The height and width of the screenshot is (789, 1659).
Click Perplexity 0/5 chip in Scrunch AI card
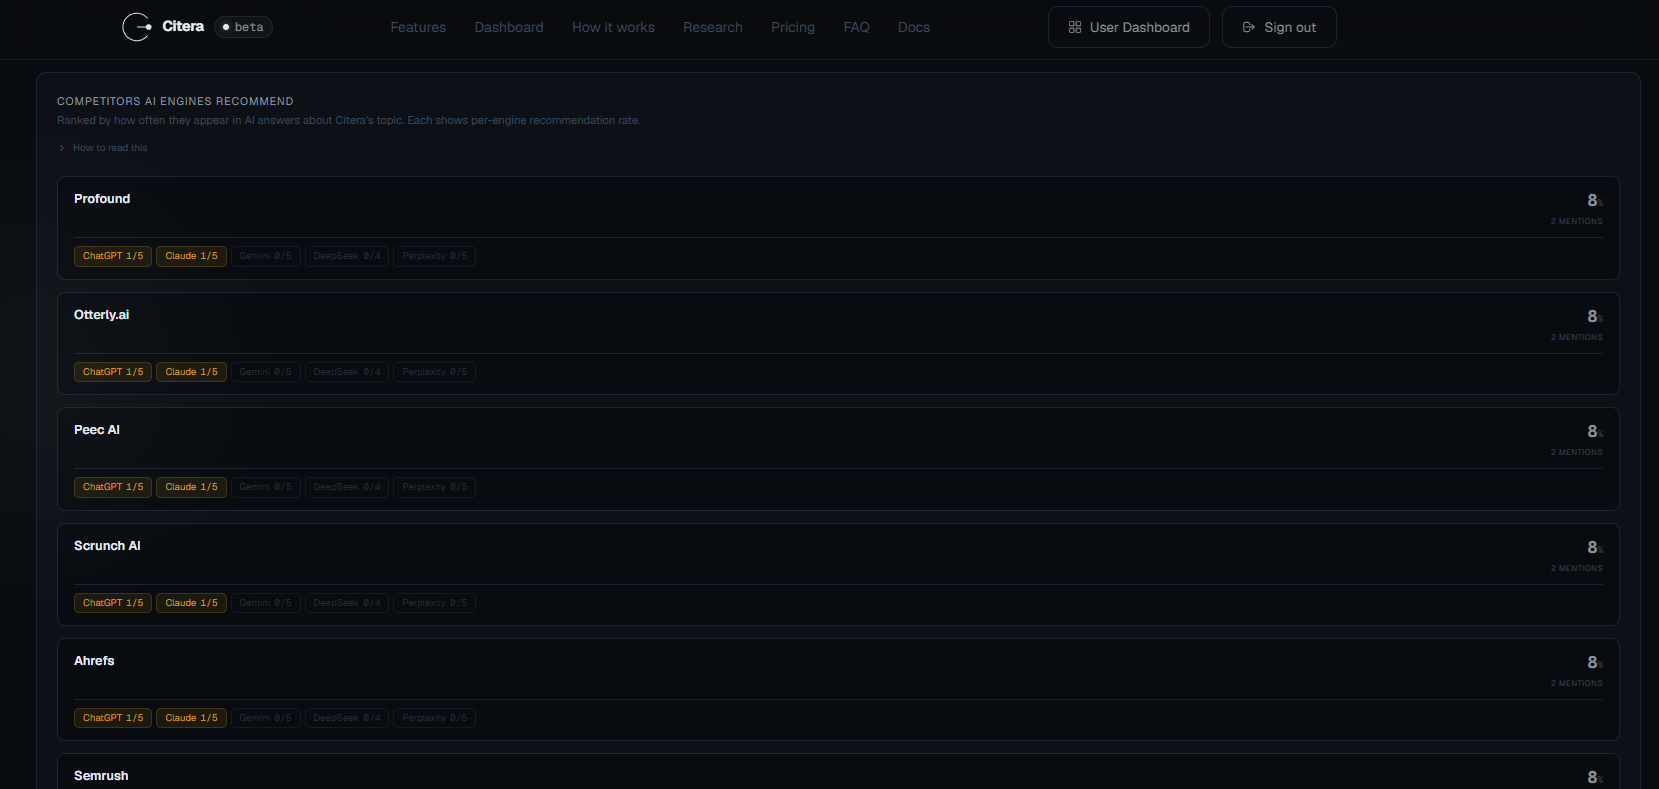coord(434,603)
